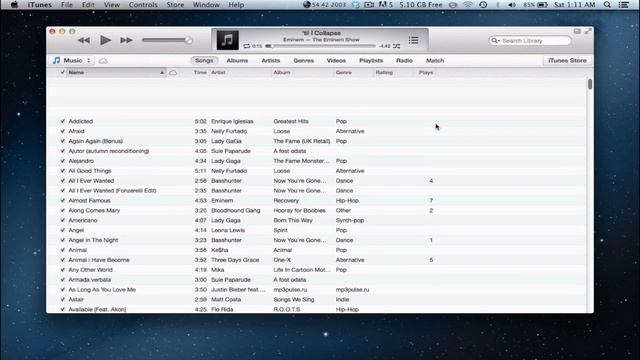Click artist Three Days Grace
640x360 pixels.
235,260
